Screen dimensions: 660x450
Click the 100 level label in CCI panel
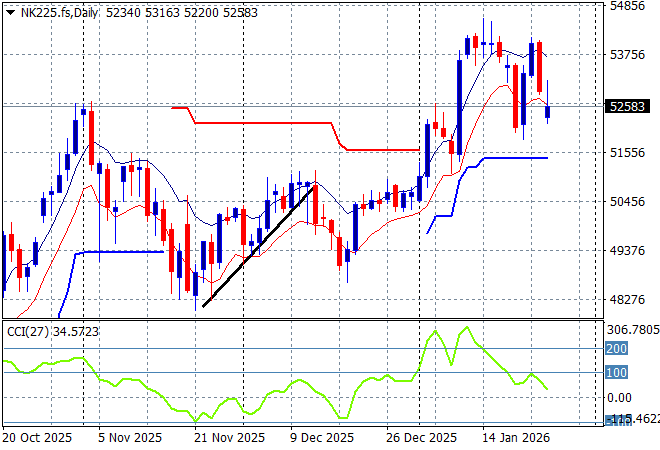(617, 373)
